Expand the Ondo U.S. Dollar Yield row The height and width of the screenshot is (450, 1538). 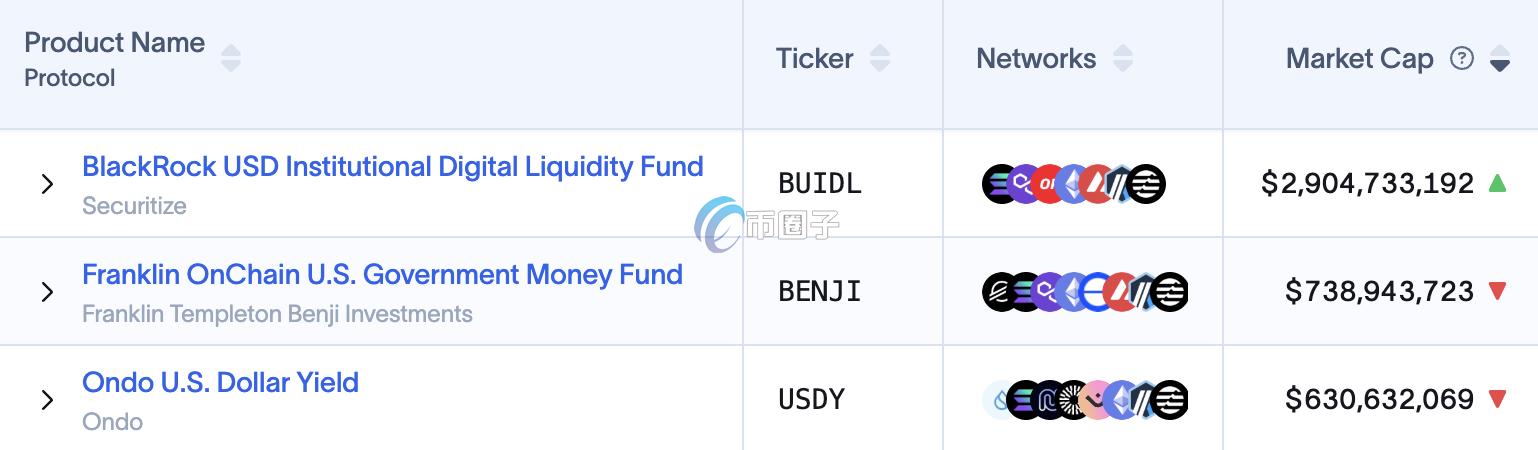(x=47, y=400)
